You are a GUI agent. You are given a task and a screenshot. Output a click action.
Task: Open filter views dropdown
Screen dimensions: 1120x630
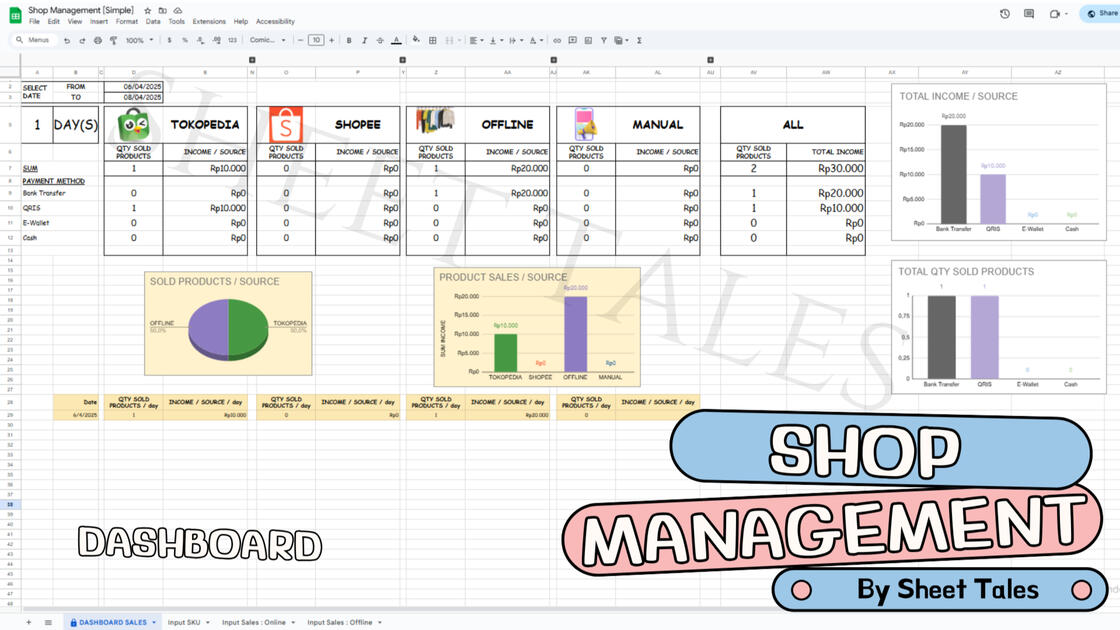(621, 41)
